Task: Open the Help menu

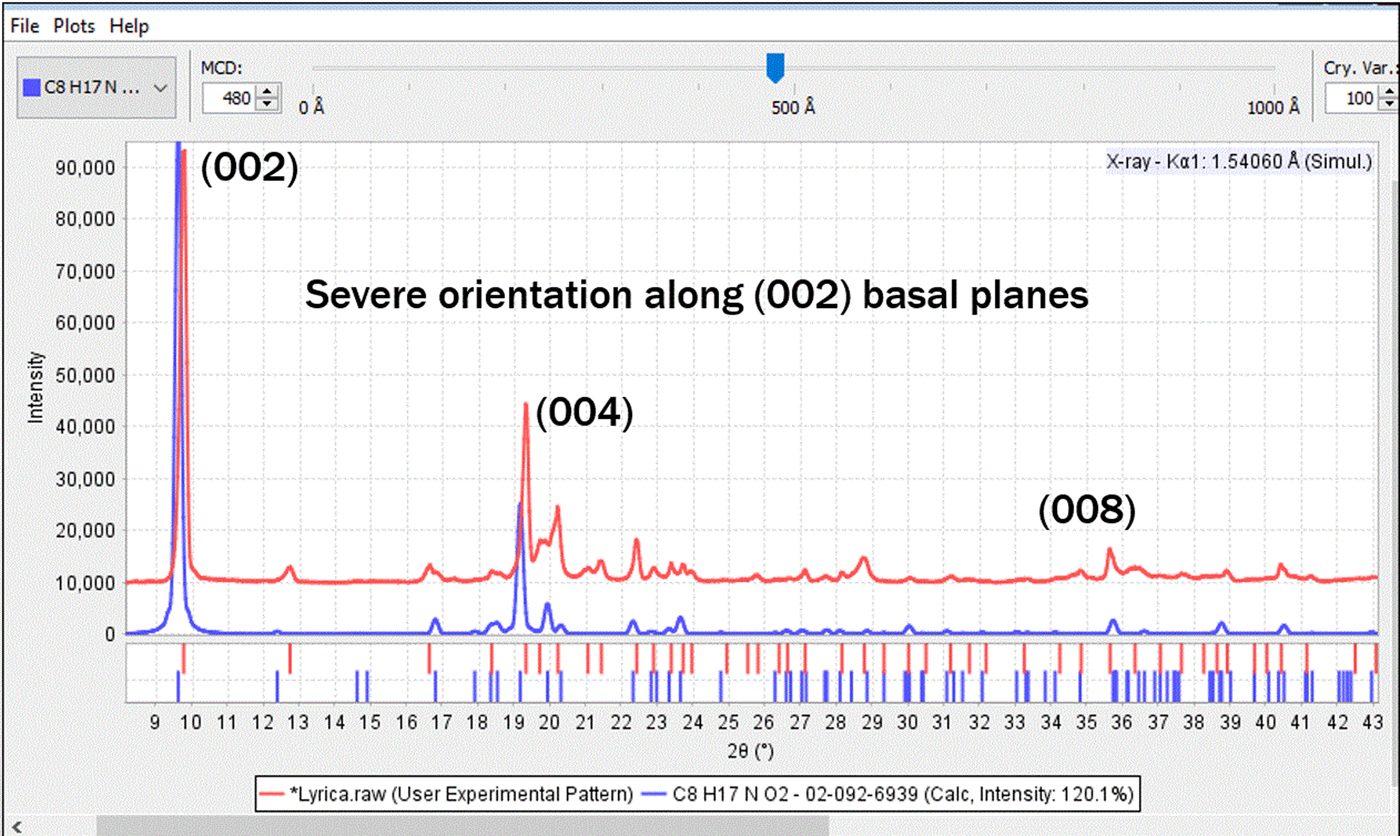Action: click(x=129, y=26)
